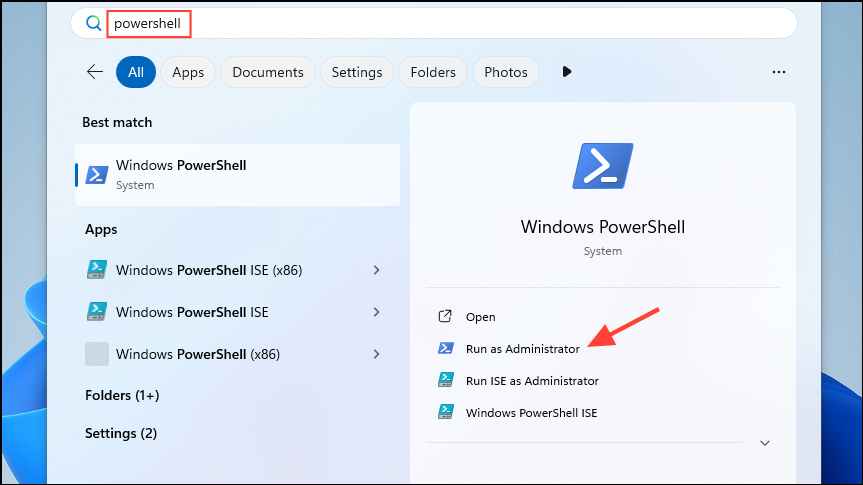Click the Windows PowerShell ISE app icon in Apps list
This screenshot has width=863, height=485.
coord(97,312)
